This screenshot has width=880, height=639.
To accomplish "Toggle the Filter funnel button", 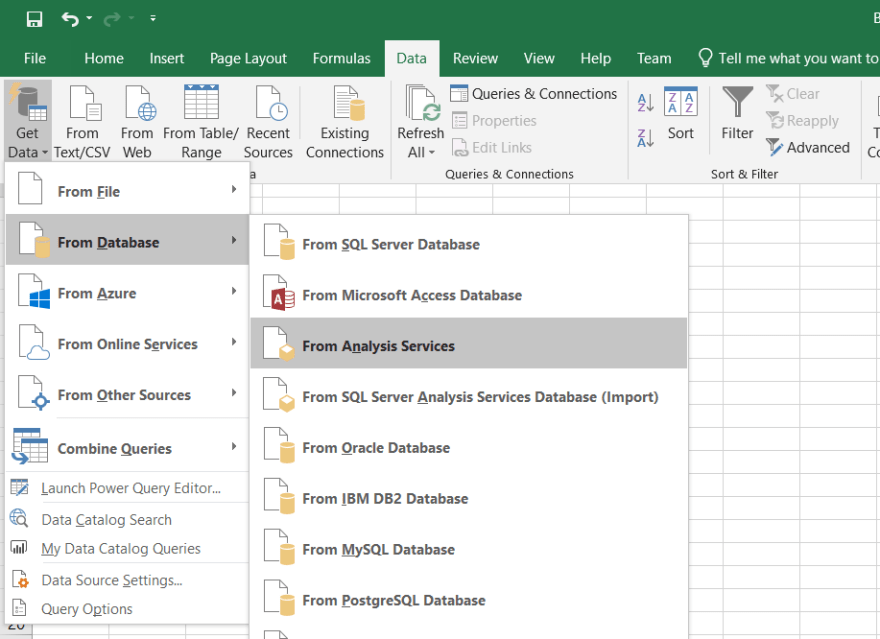I will pos(737,114).
